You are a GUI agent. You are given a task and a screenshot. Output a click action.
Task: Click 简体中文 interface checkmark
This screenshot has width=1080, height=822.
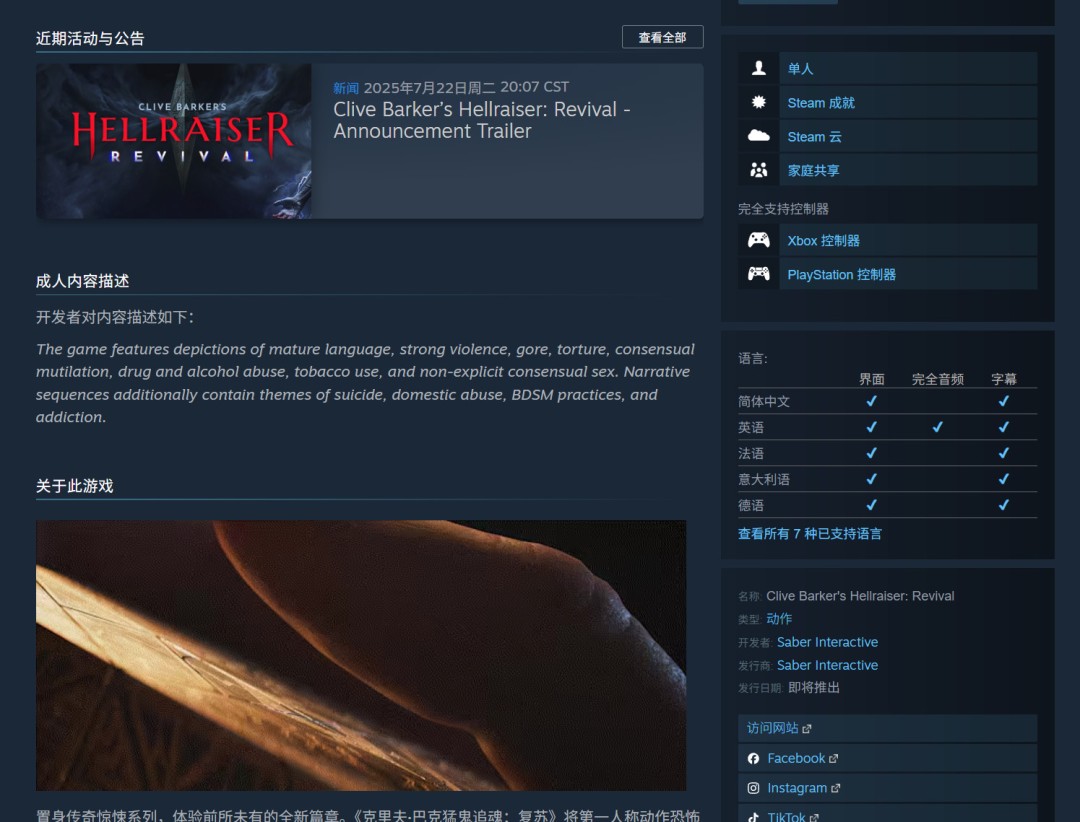[x=871, y=401]
